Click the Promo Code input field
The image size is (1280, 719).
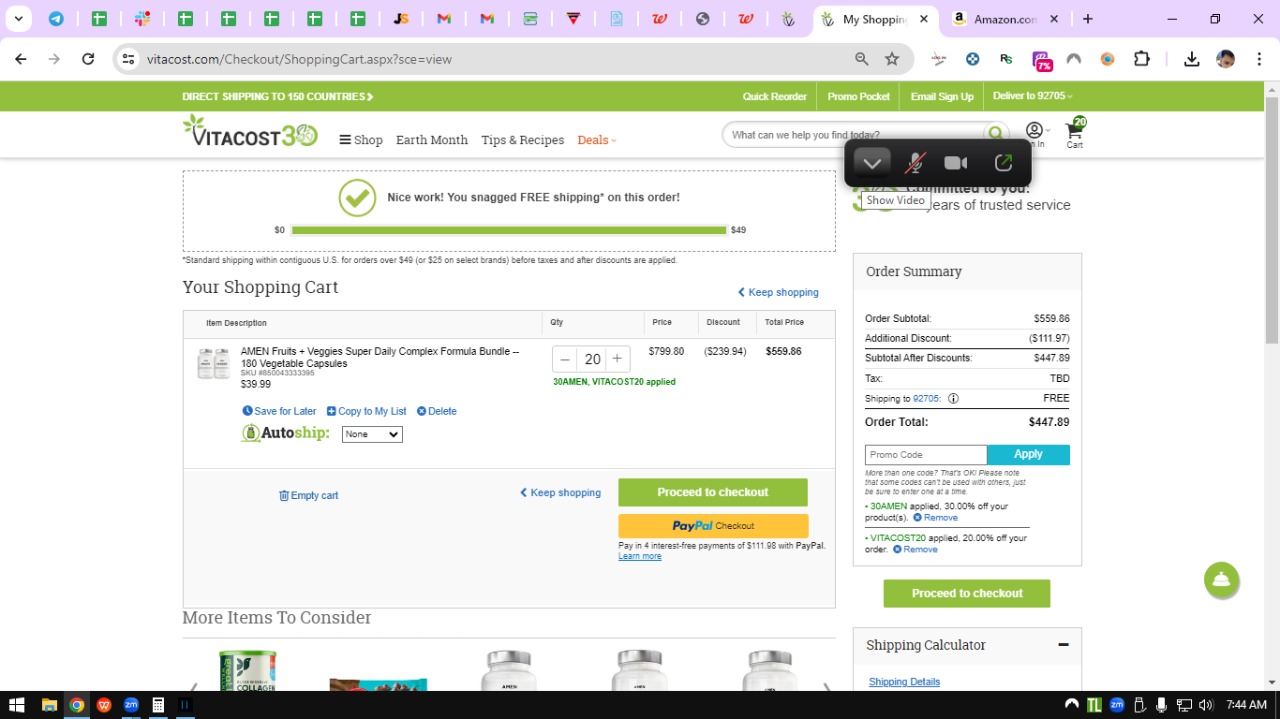click(x=926, y=455)
